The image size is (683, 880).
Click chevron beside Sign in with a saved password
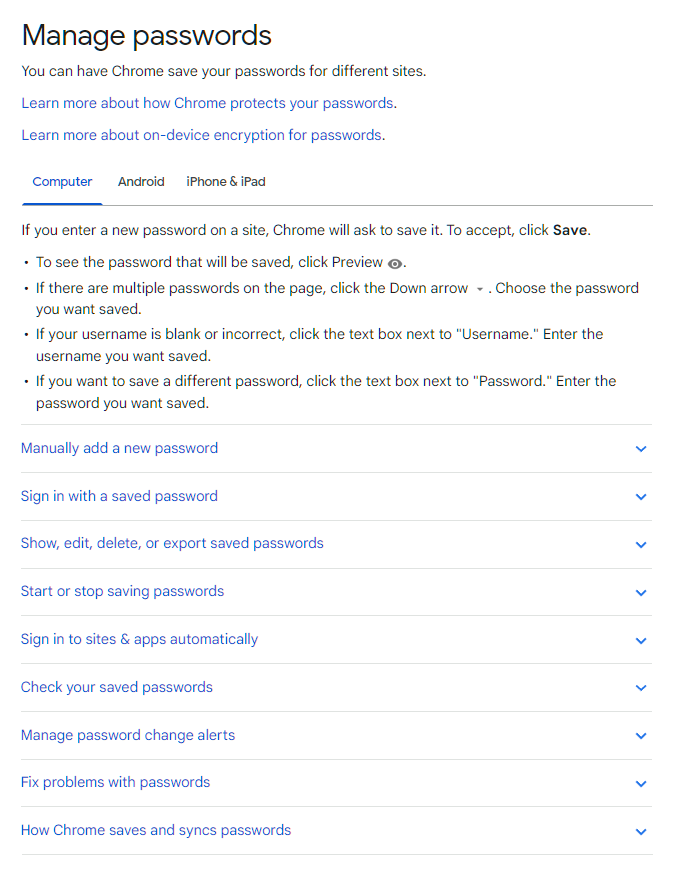[x=641, y=497]
